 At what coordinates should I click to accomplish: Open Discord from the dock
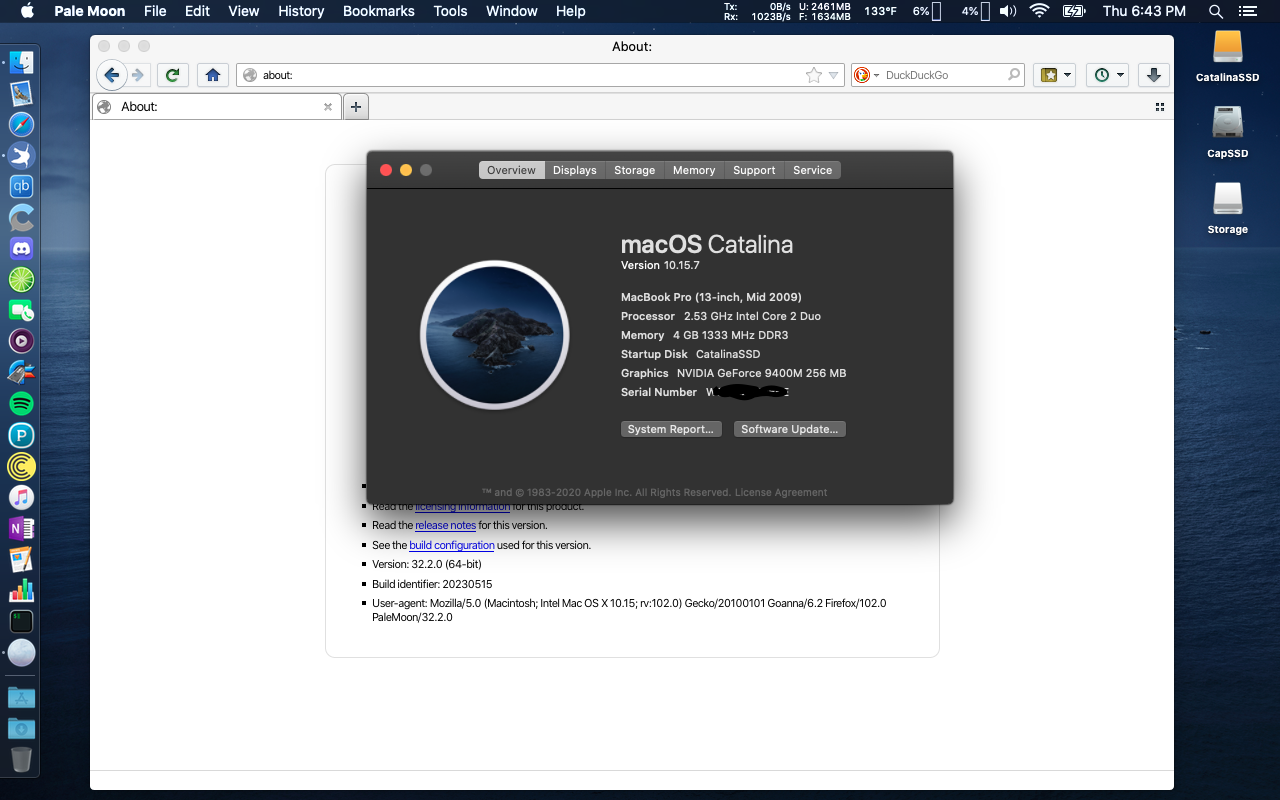click(21, 248)
